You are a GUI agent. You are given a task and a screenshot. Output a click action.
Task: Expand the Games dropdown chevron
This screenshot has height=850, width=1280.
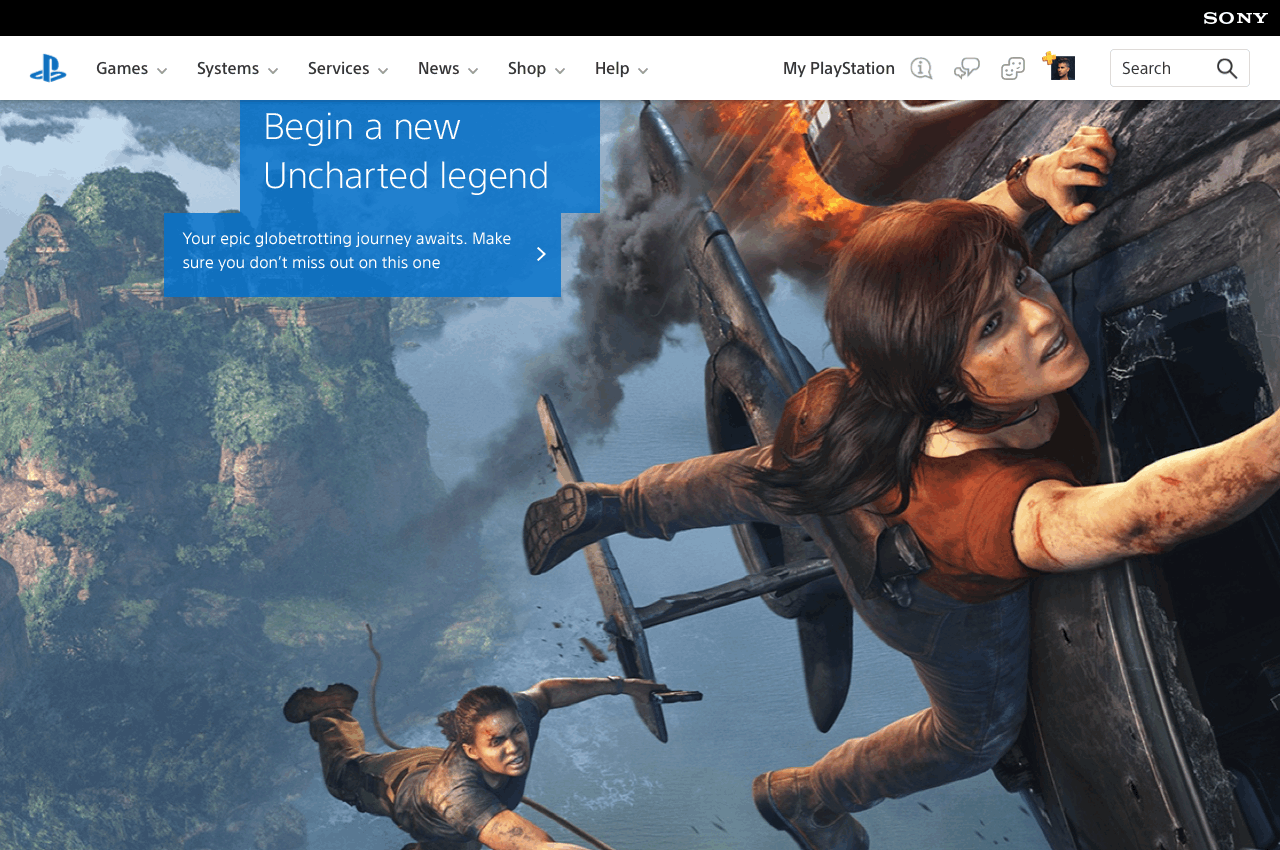pos(162,70)
